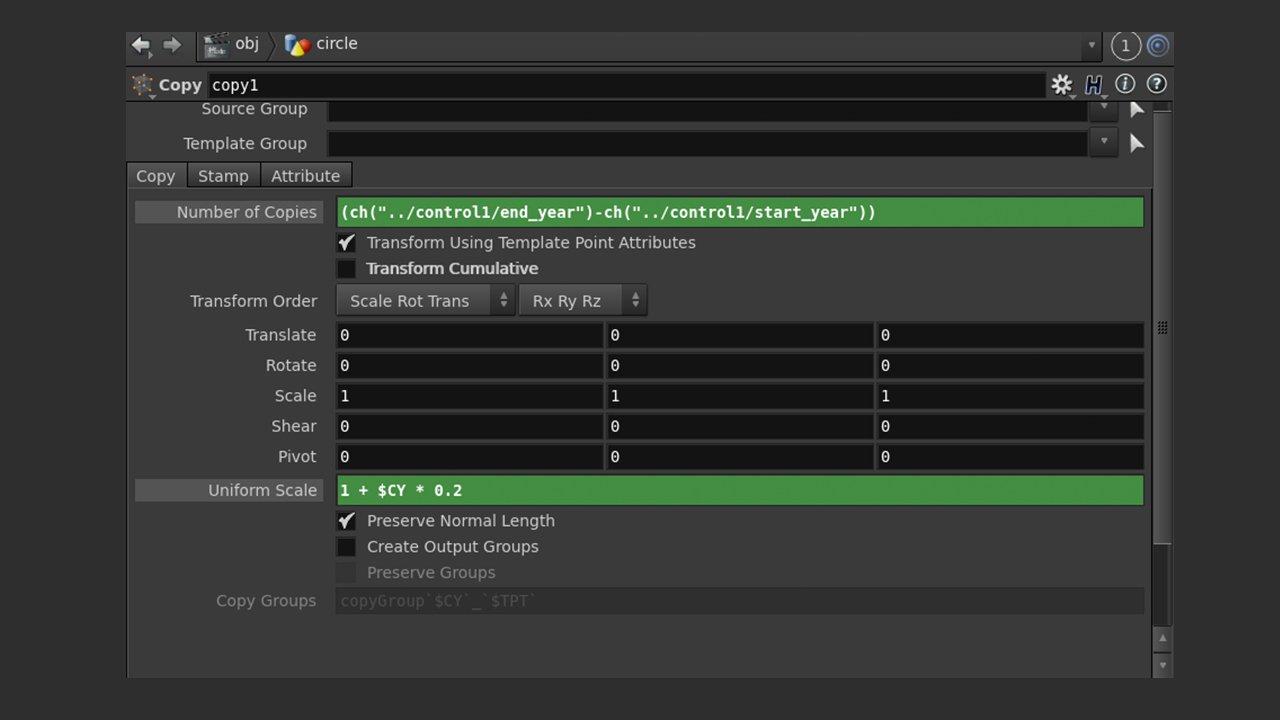Click the Copy operator type icon
1280x720 pixels.
(x=143, y=85)
